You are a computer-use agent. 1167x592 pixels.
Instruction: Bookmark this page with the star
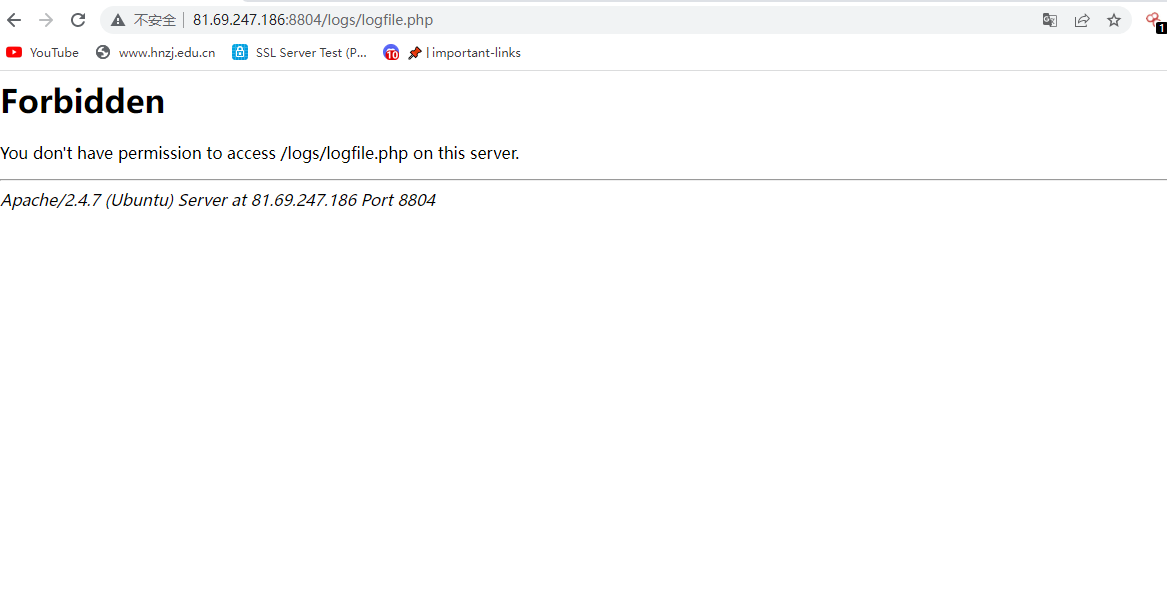tap(1114, 20)
